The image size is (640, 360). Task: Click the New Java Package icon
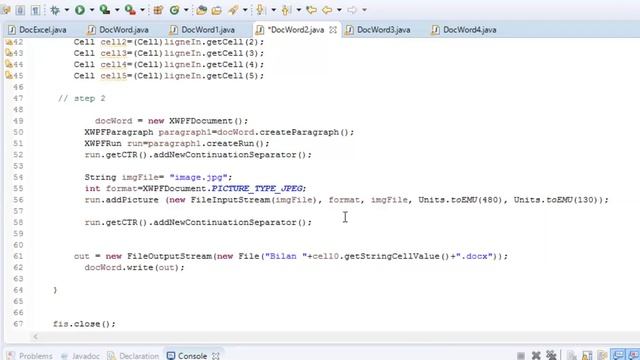tap(158, 10)
